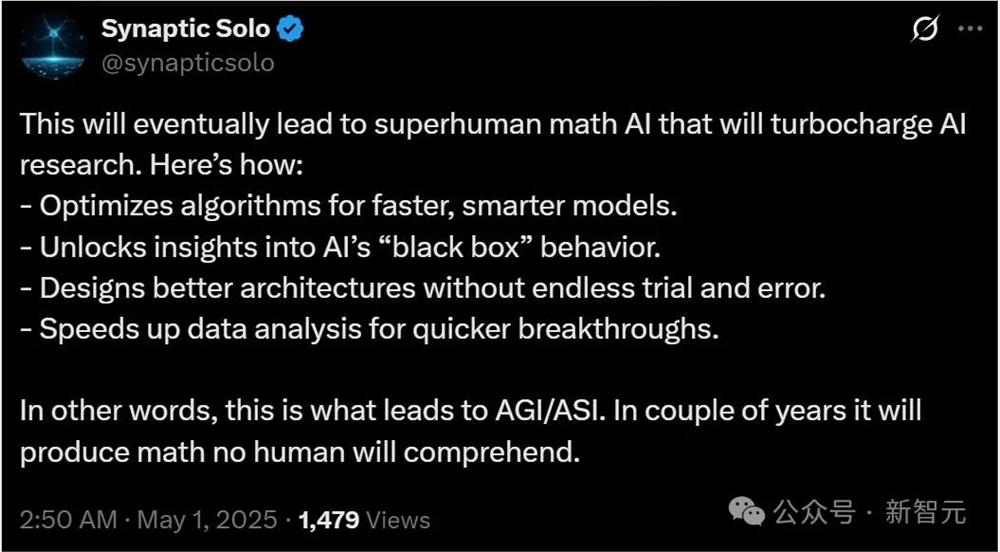Open the 2:50 AM timestamp
Image resolution: width=1000 pixels, height=552 pixels.
click(69, 519)
